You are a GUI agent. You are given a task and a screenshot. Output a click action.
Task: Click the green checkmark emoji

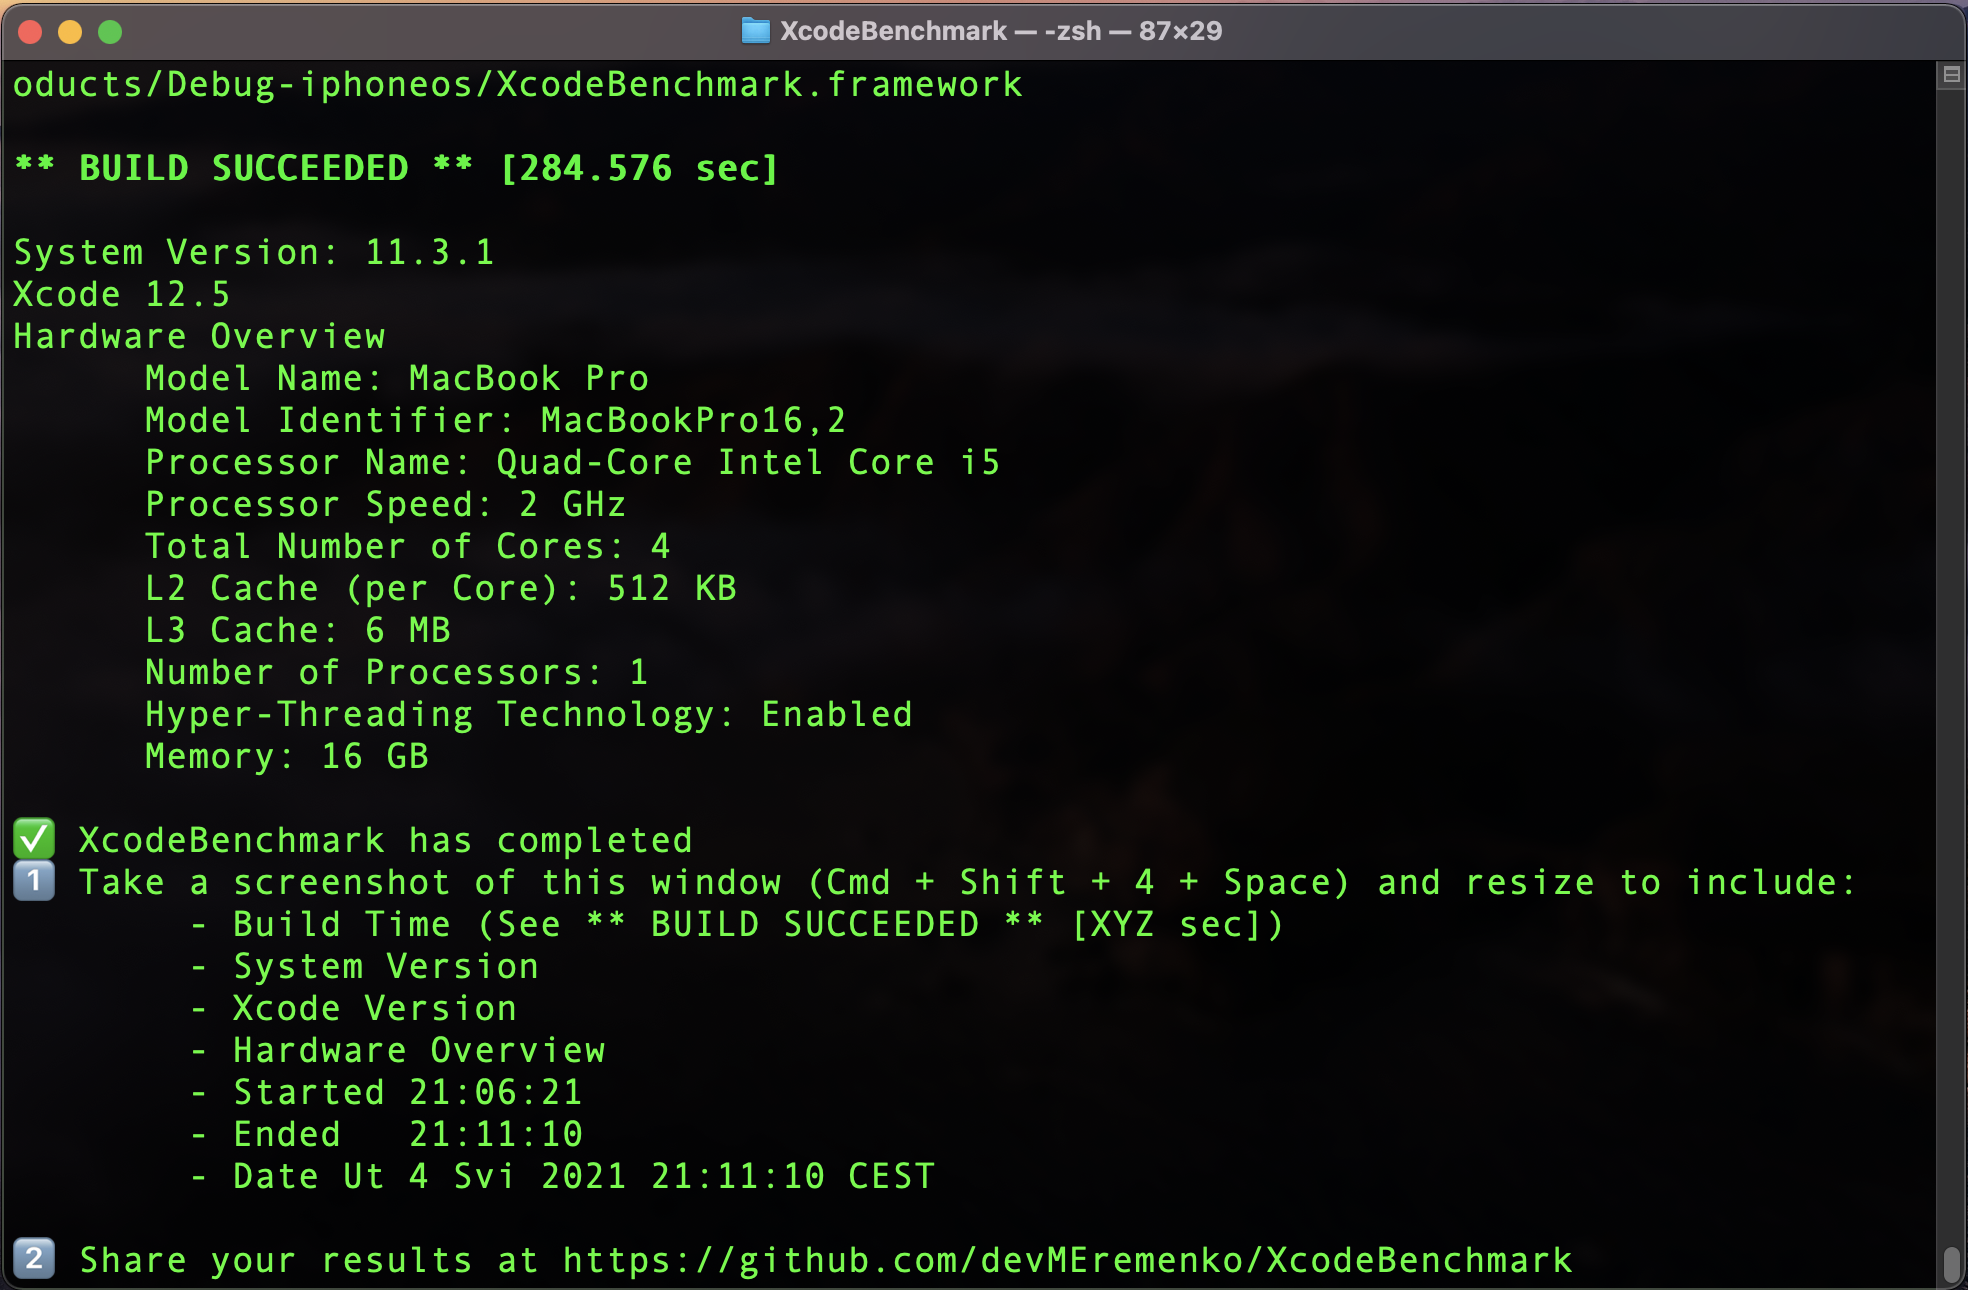pyautogui.click(x=34, y=839)
